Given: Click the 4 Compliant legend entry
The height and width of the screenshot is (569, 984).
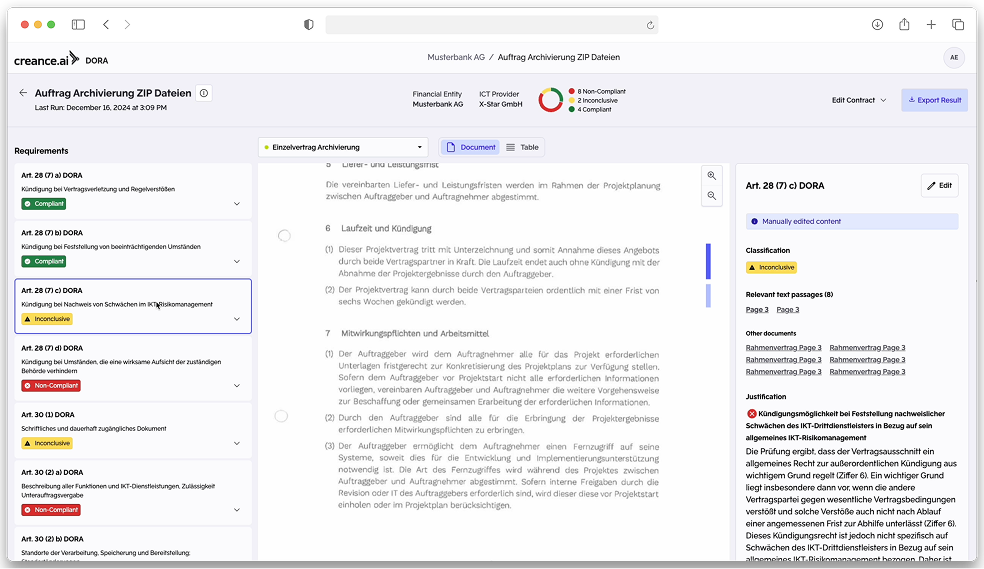Looking at the screenshot, I should tap(590, 109).
